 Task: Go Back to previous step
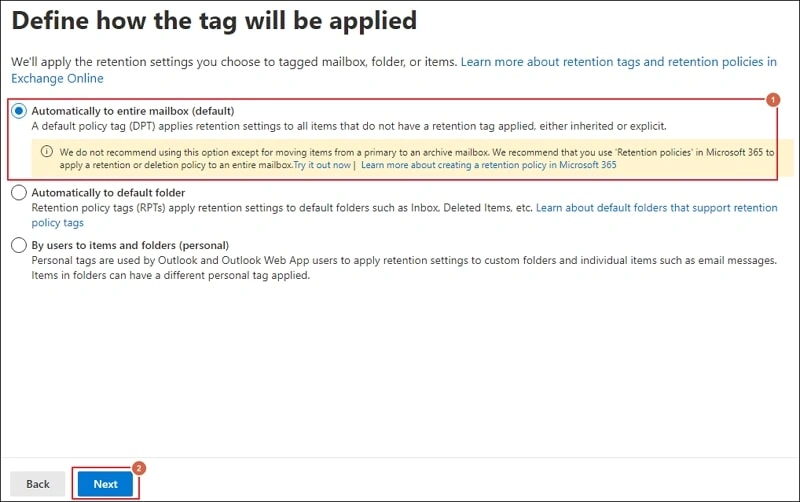point(38,484)
